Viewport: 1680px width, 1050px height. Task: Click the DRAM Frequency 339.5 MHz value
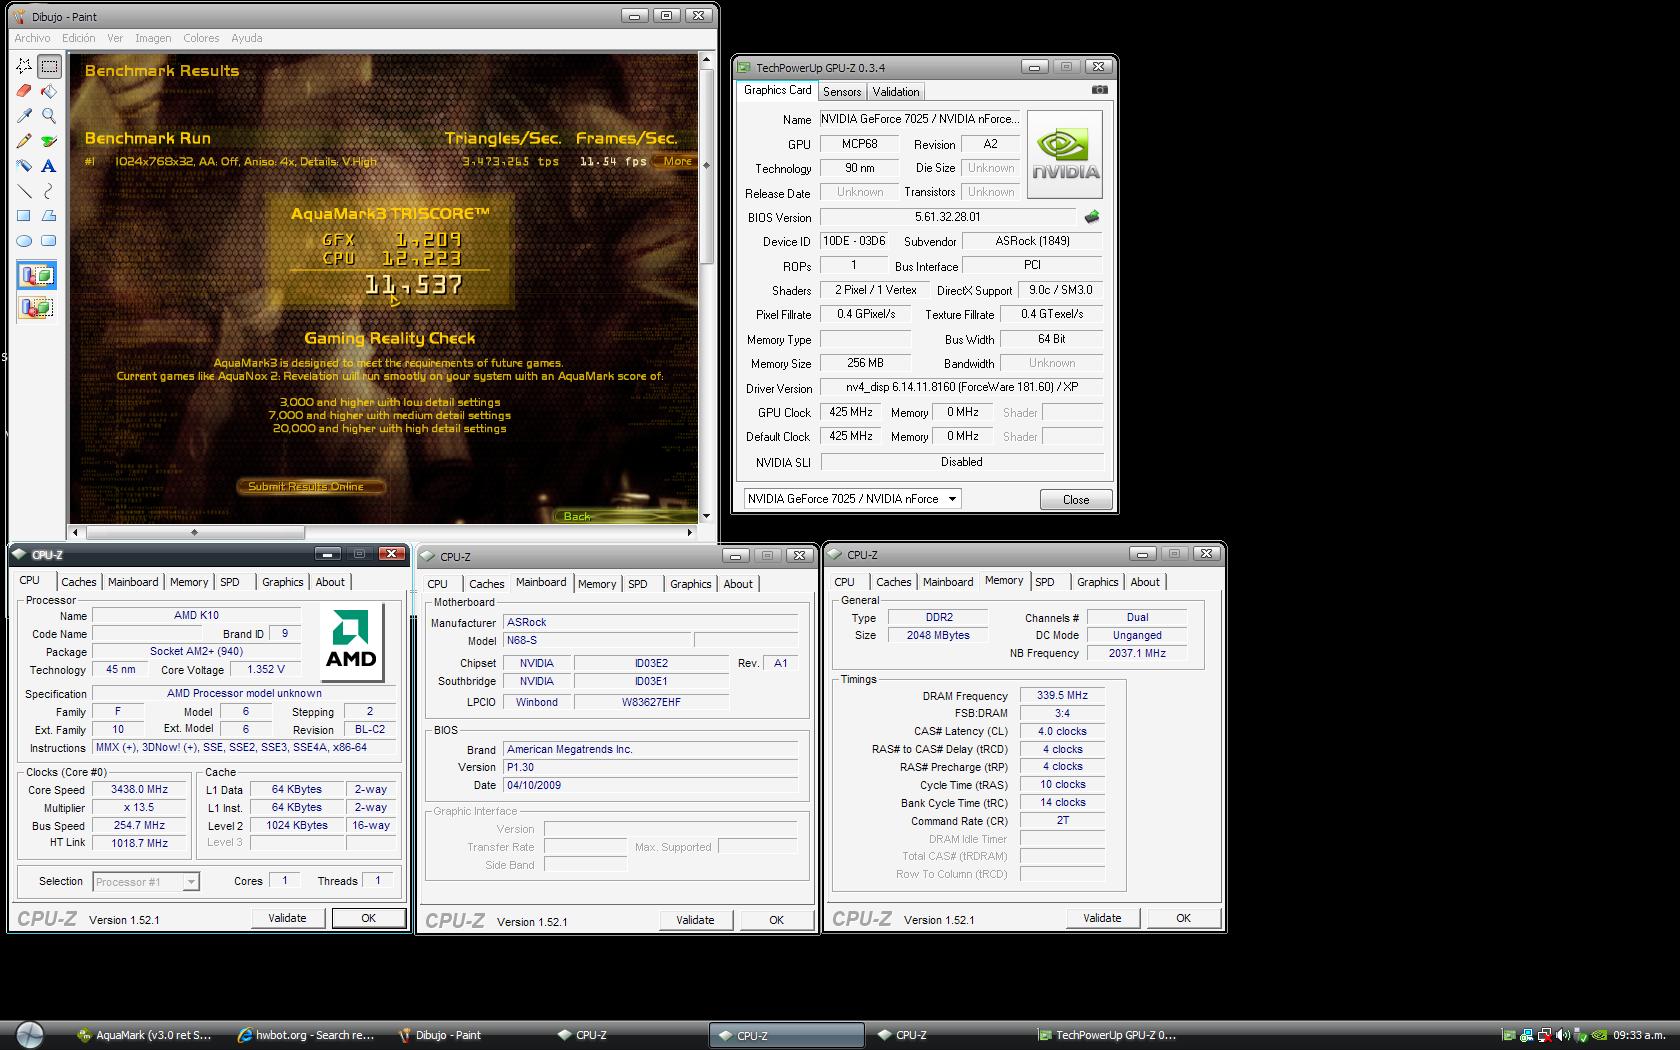coord(1062,696)
